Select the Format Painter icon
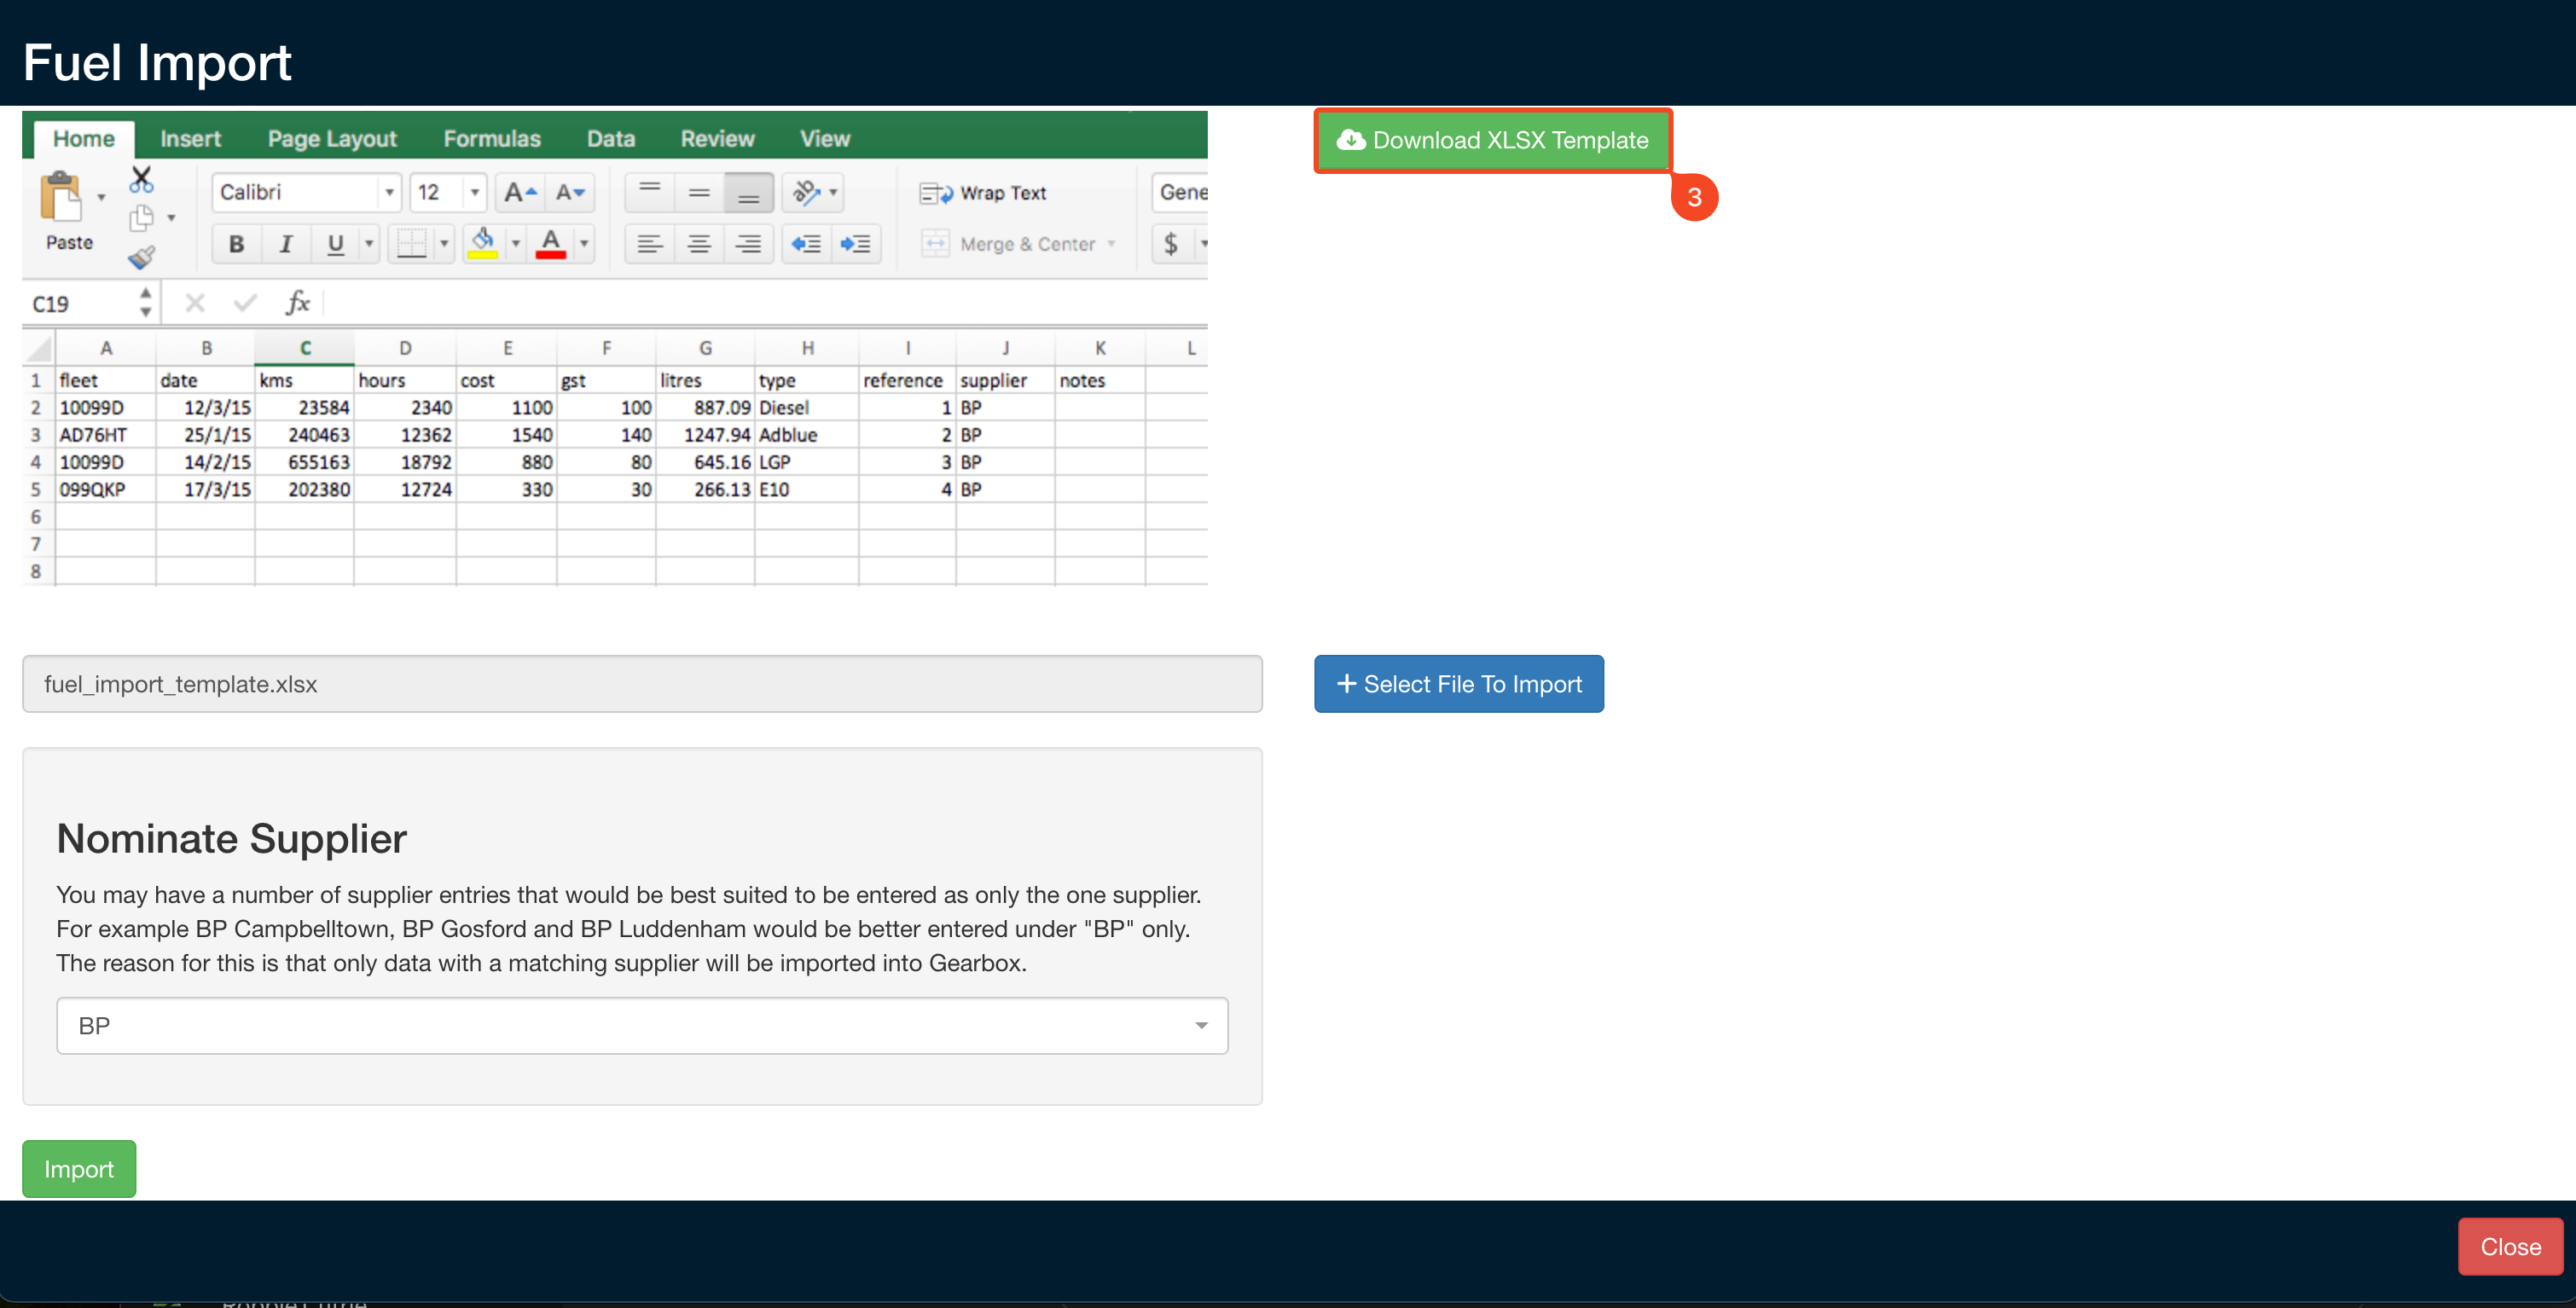This screenshot has width=2576, height=1308. [x=143, y=256]
